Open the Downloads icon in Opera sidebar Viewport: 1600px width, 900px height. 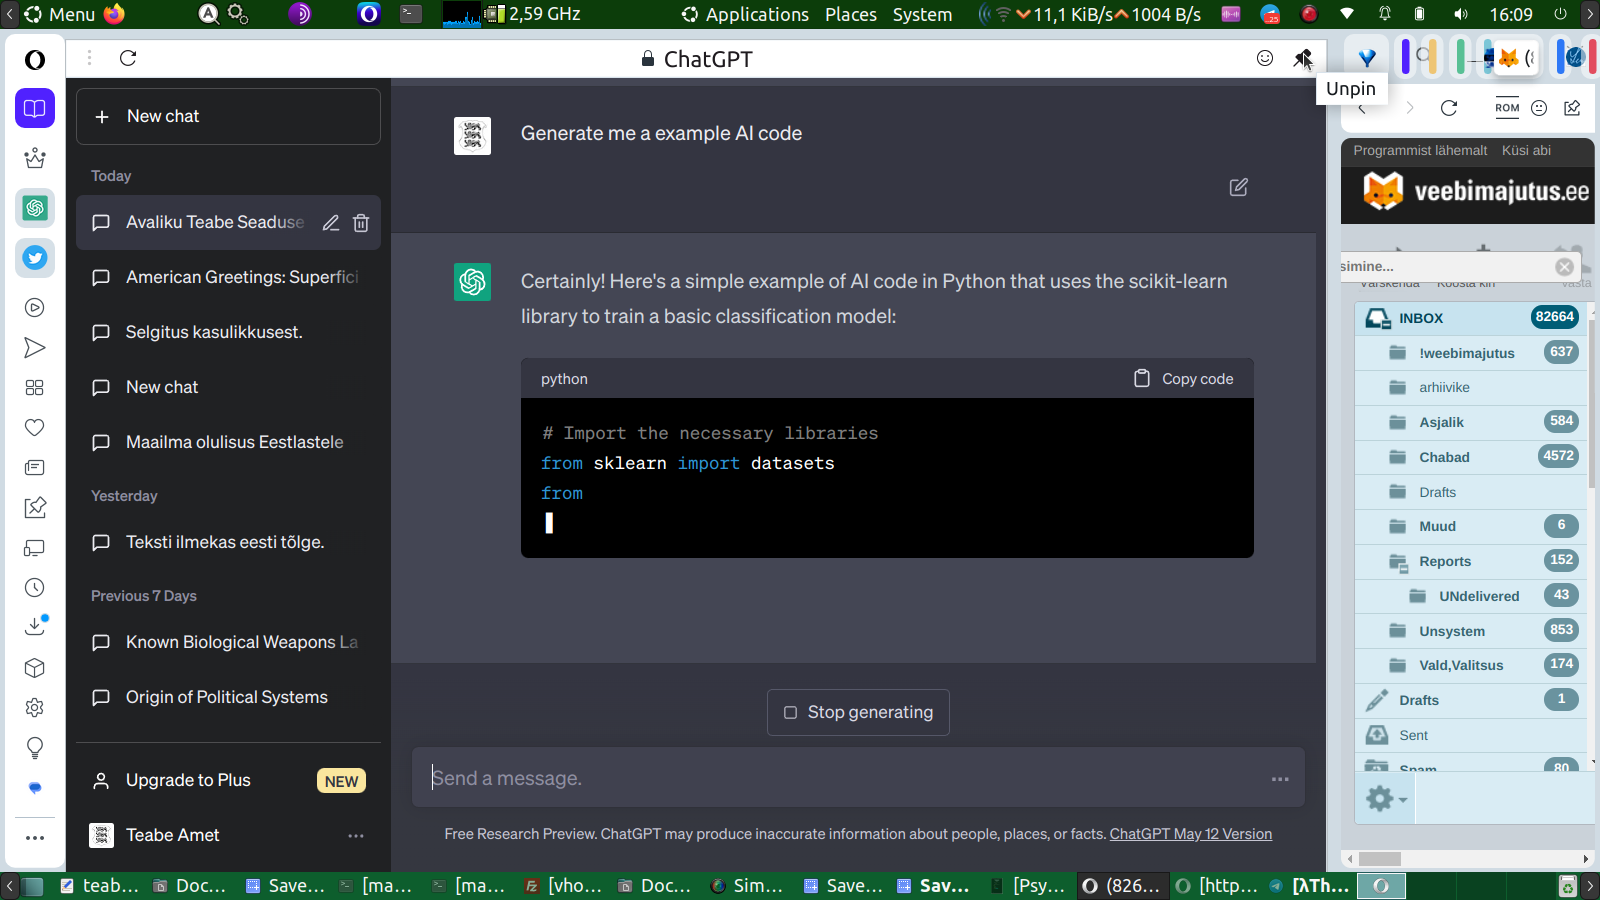[x=35, y=627]
